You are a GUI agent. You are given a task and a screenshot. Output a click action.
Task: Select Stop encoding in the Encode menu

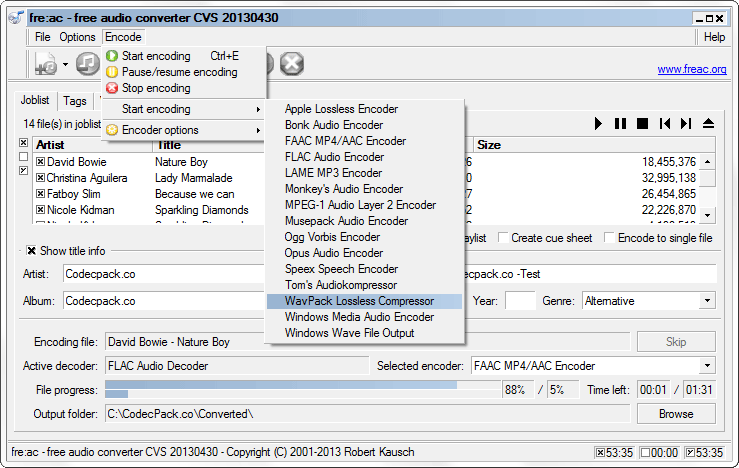tap(155, 88)
